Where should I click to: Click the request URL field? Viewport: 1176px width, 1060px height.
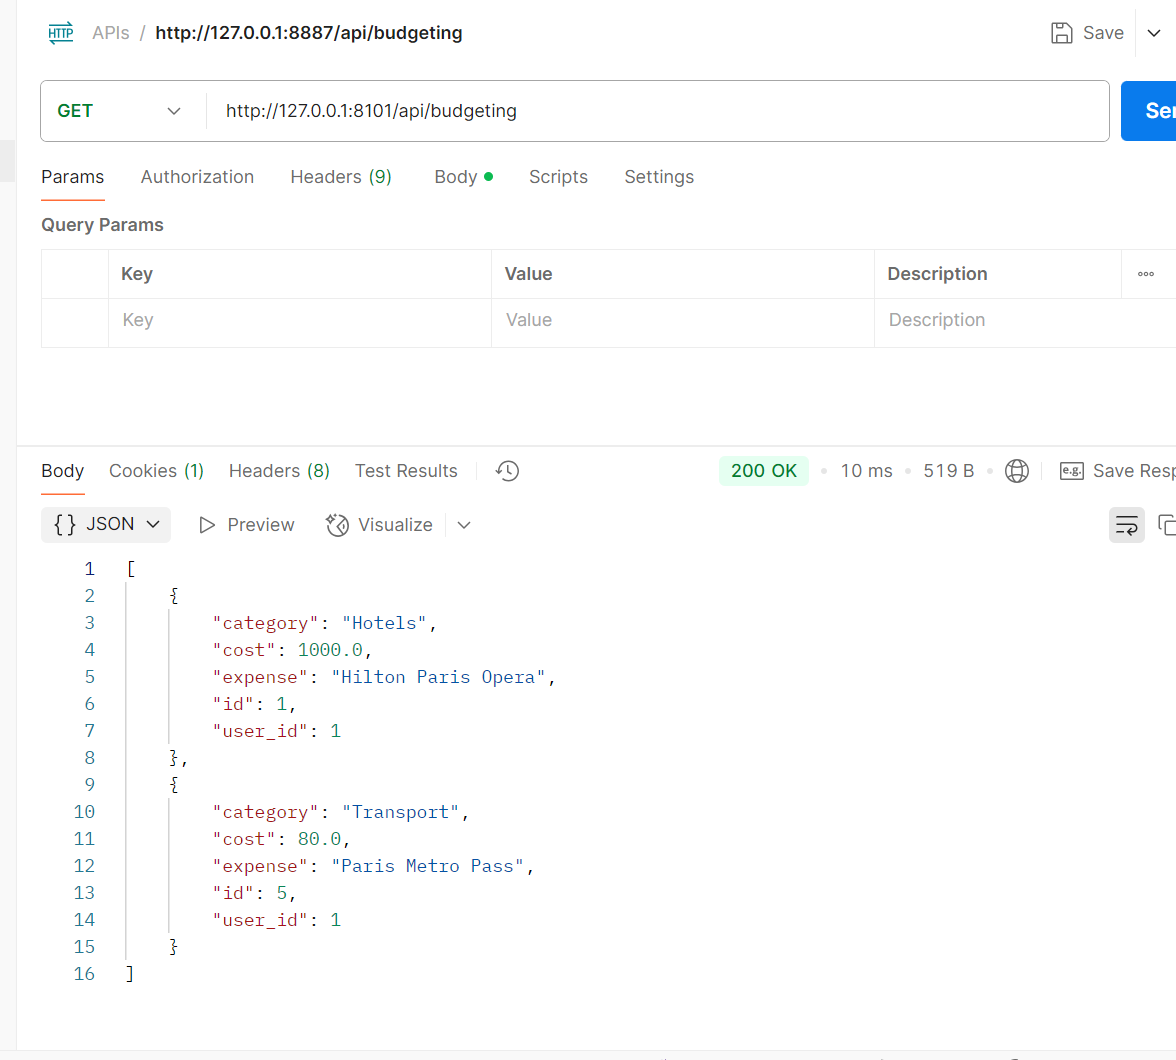pos(657,111)
